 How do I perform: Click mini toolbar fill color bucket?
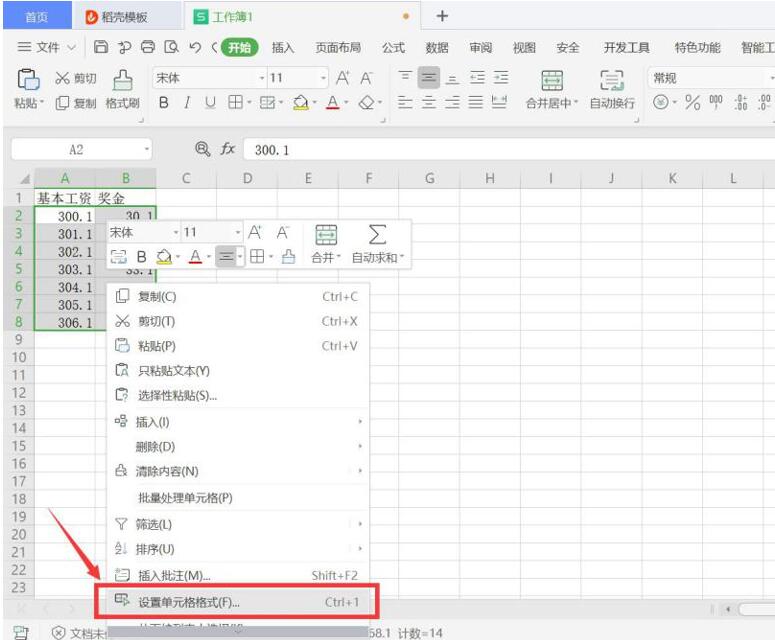coord(164,256)
